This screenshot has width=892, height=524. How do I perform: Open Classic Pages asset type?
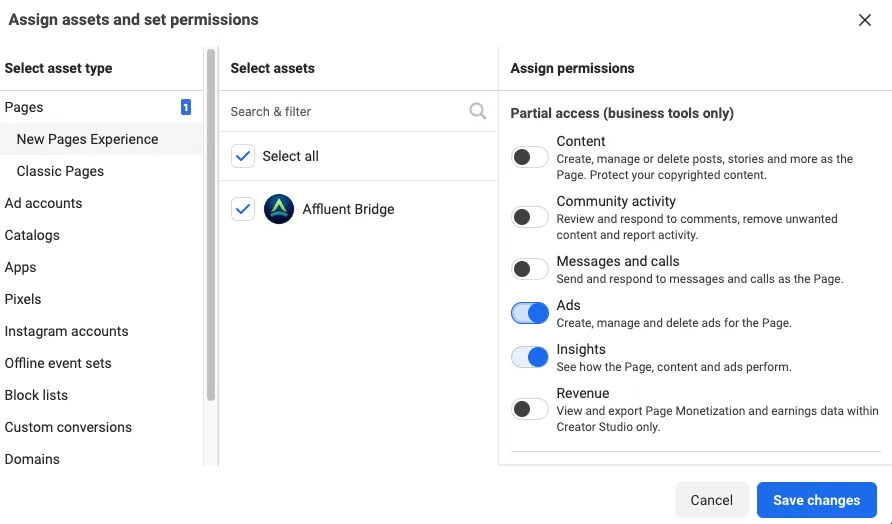(x=60, y=171)
